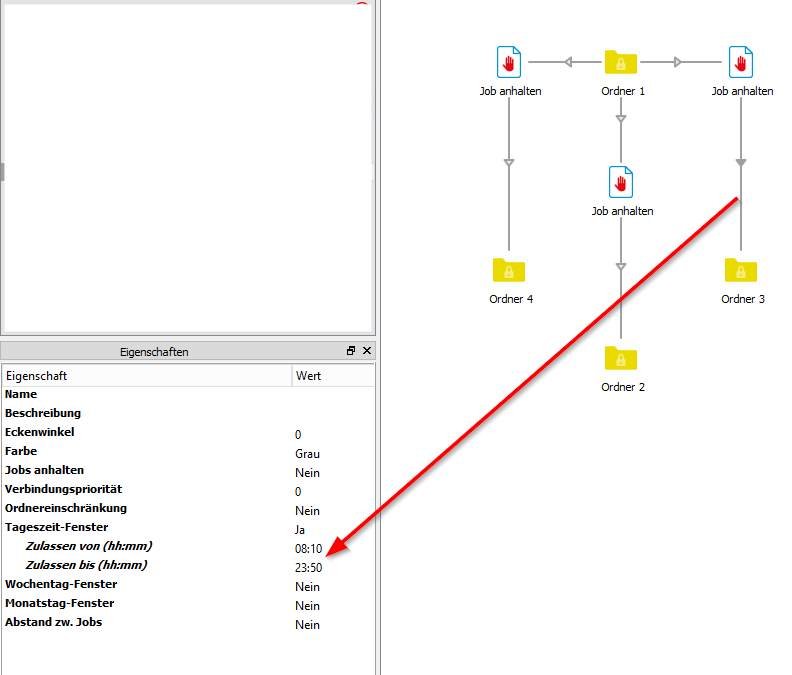Image resolution: width=792 pixels, height=675 pixels.
Task: Change Ordnereinschränkung value Nein
Action: click(307, 511)
